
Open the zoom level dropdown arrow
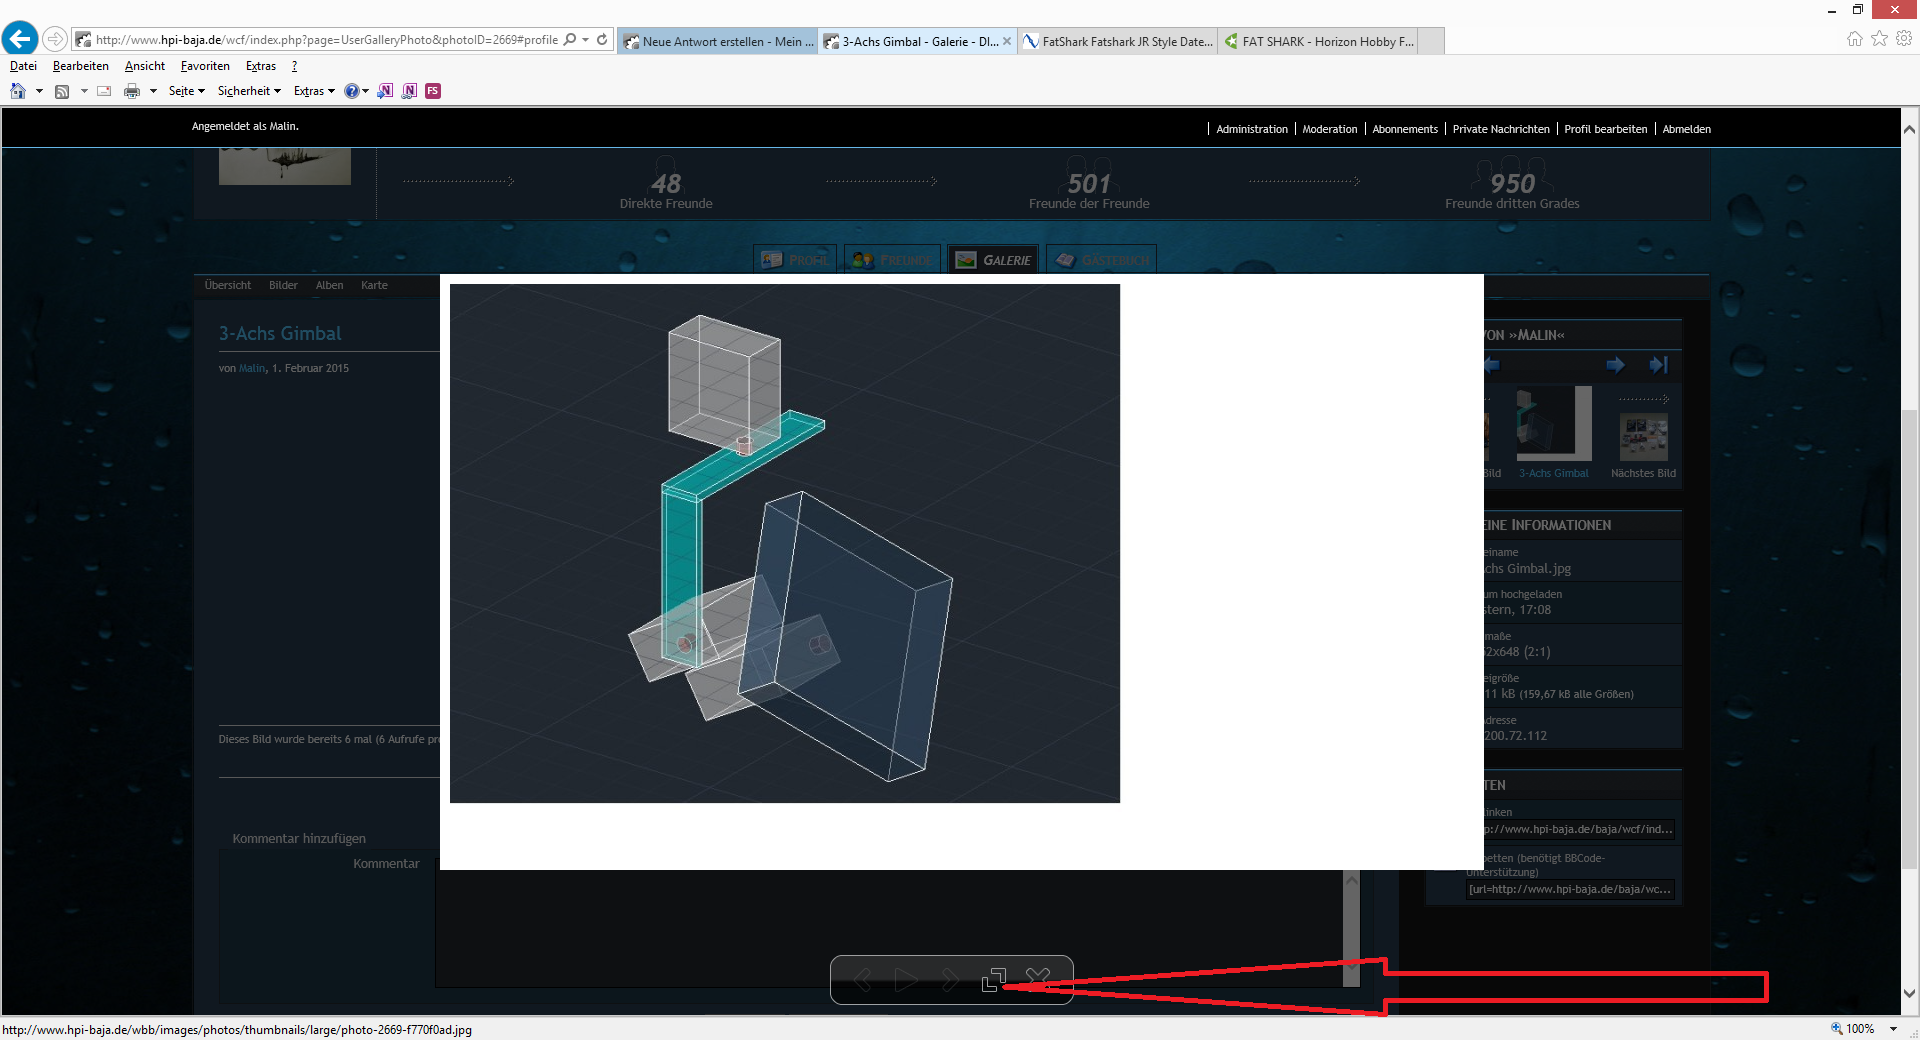[x=1893, y=1029]
